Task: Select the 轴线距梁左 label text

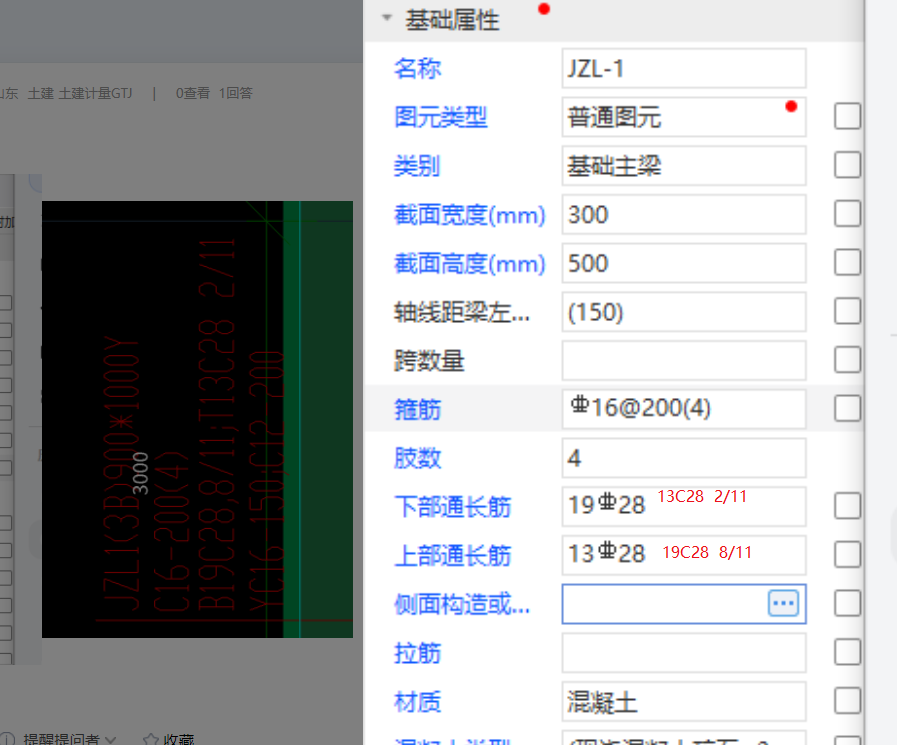Action: [462, 312]
